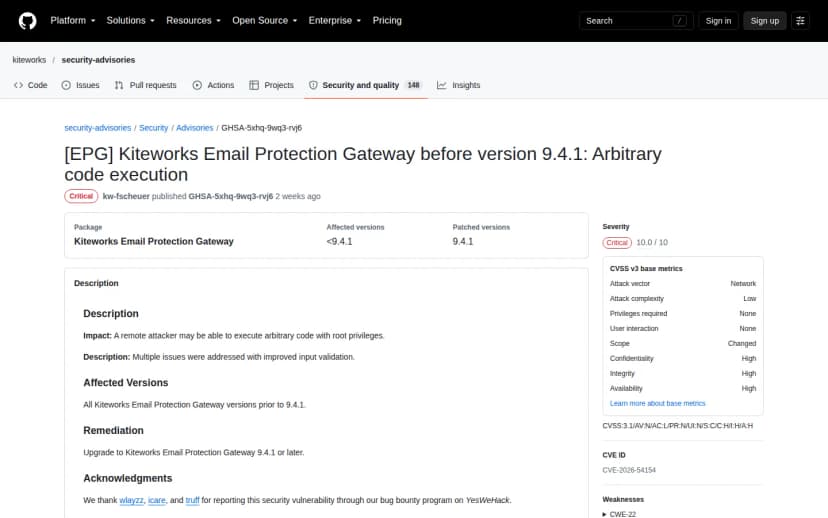The image size is (828, 518).
Task: Switch to the Pull requests tab
Action: tap(145, 85)
